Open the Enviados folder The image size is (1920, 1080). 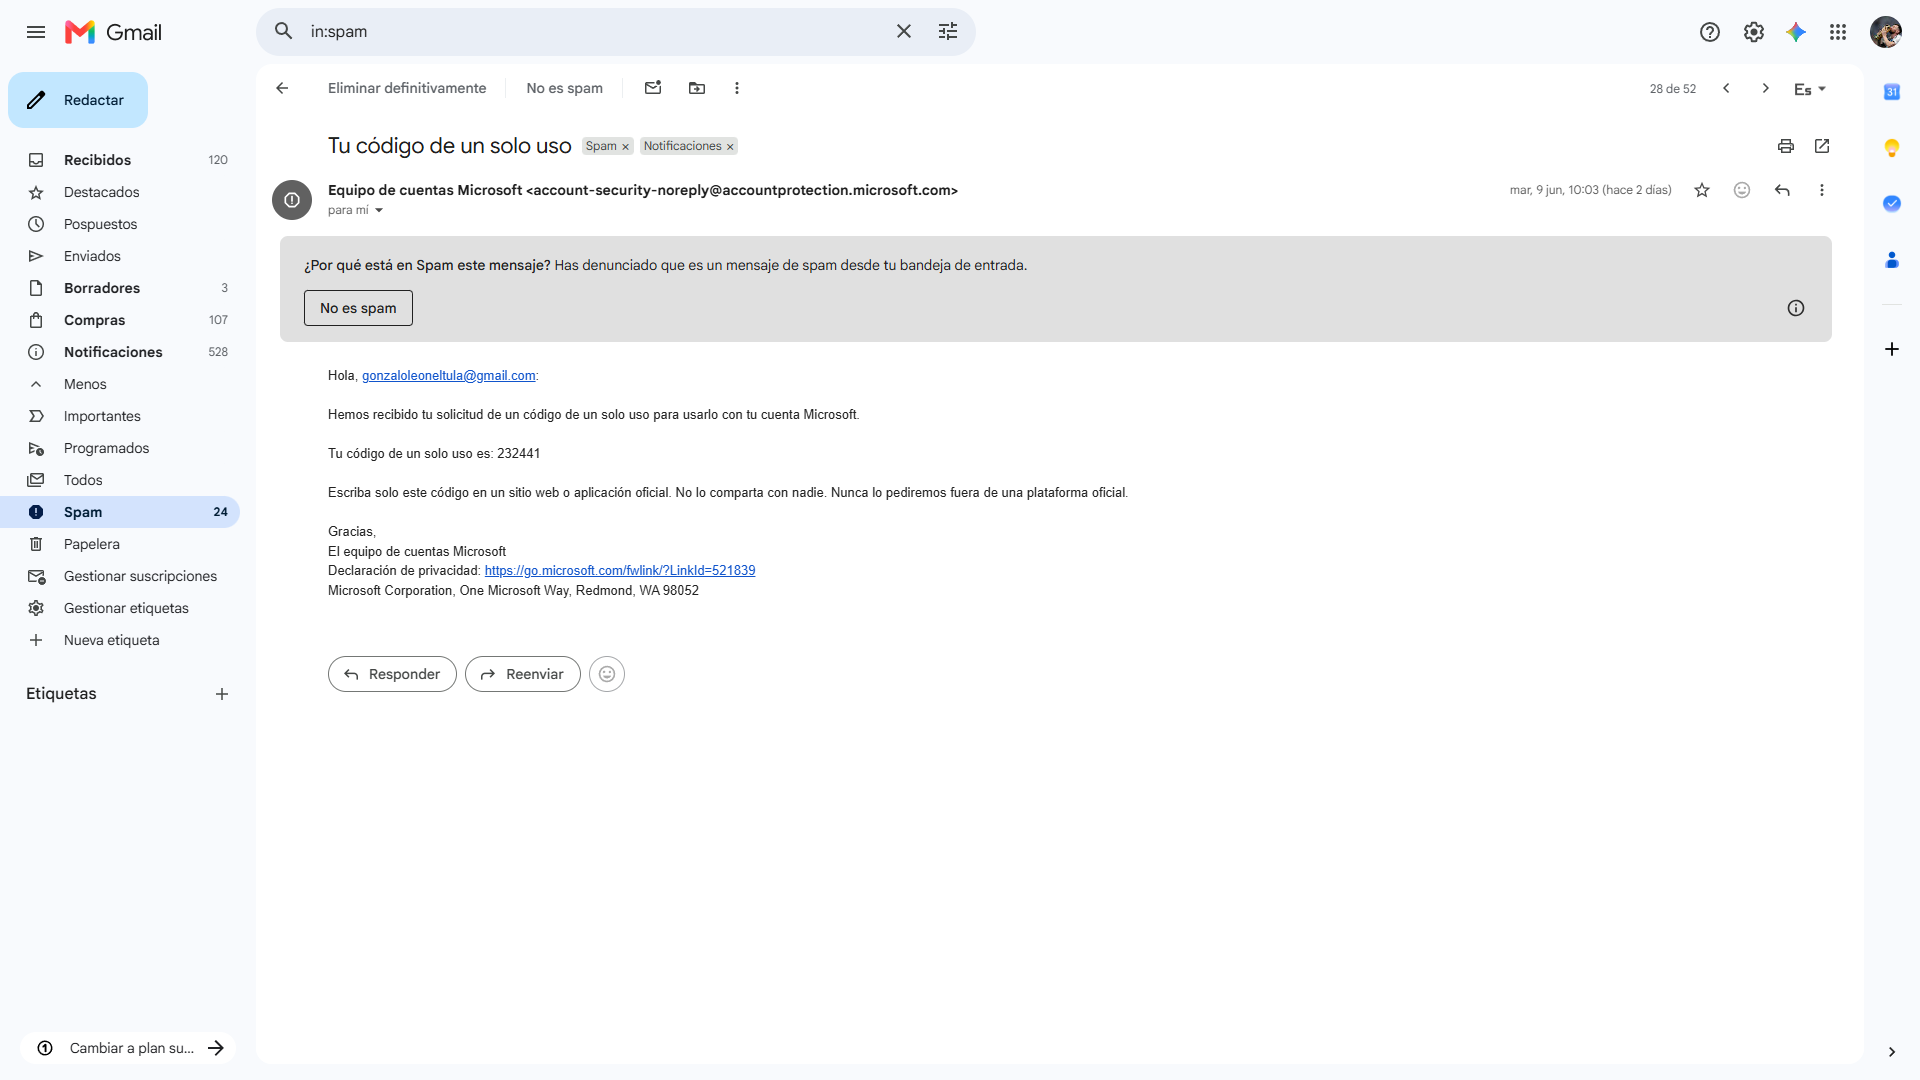(x=120, y=256)
